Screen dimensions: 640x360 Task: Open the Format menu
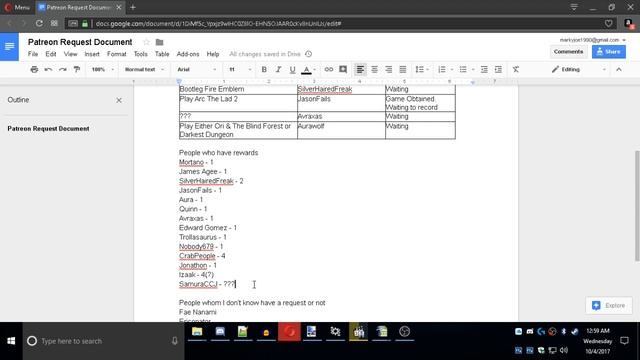[x=117, y=54]
